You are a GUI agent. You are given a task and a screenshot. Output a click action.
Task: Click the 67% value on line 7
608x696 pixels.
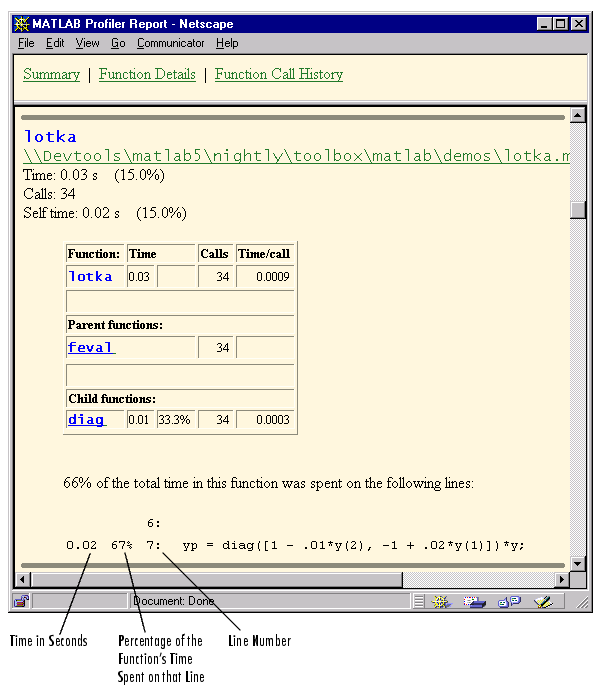pos(122,545)
